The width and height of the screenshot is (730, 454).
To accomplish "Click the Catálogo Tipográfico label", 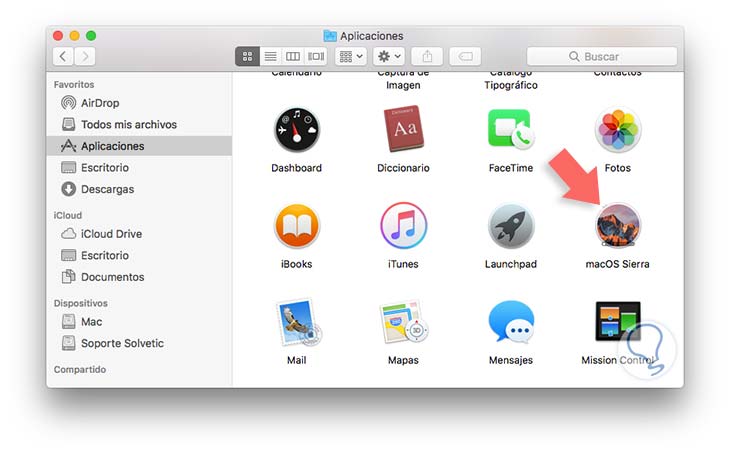I will pos(511,79).
